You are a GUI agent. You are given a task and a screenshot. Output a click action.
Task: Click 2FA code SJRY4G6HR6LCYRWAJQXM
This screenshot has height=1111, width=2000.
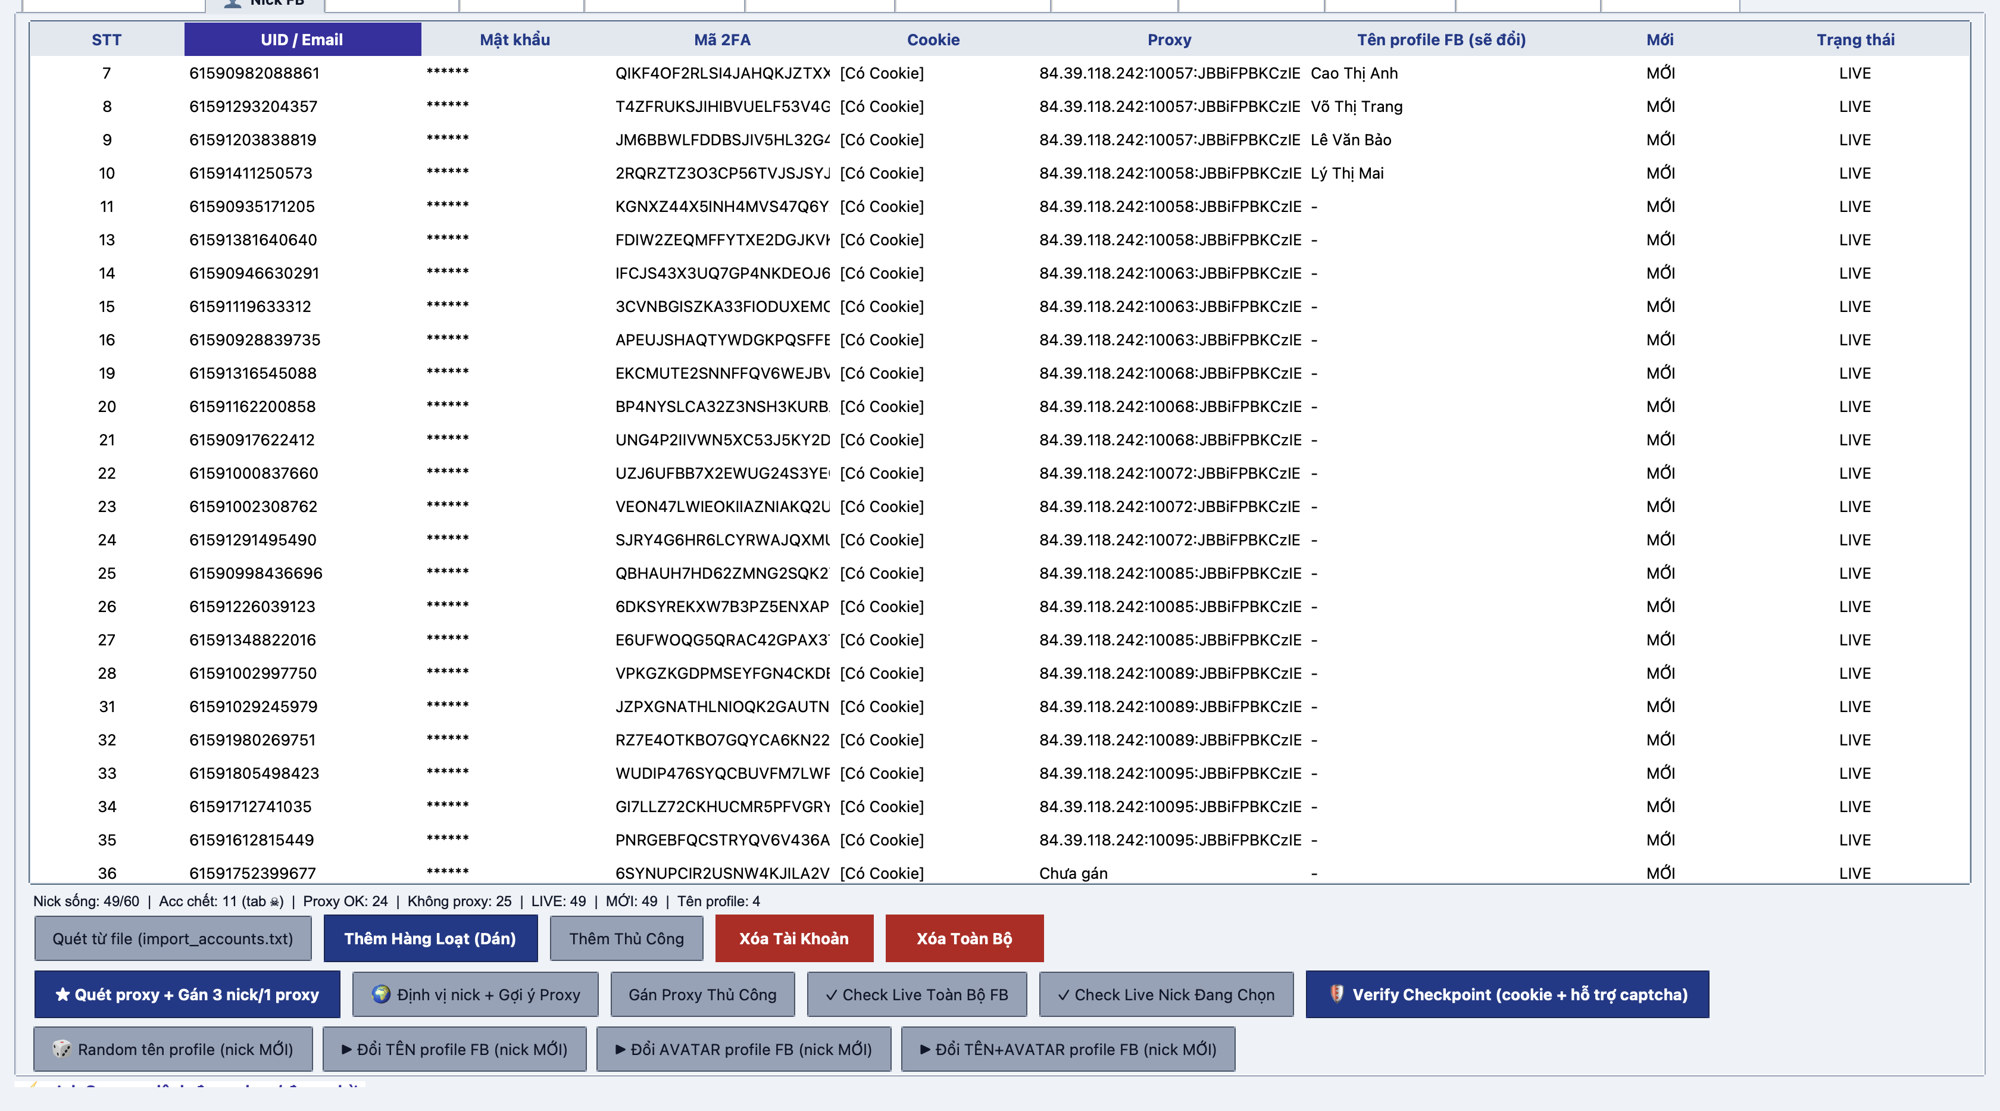click(722, 540)
